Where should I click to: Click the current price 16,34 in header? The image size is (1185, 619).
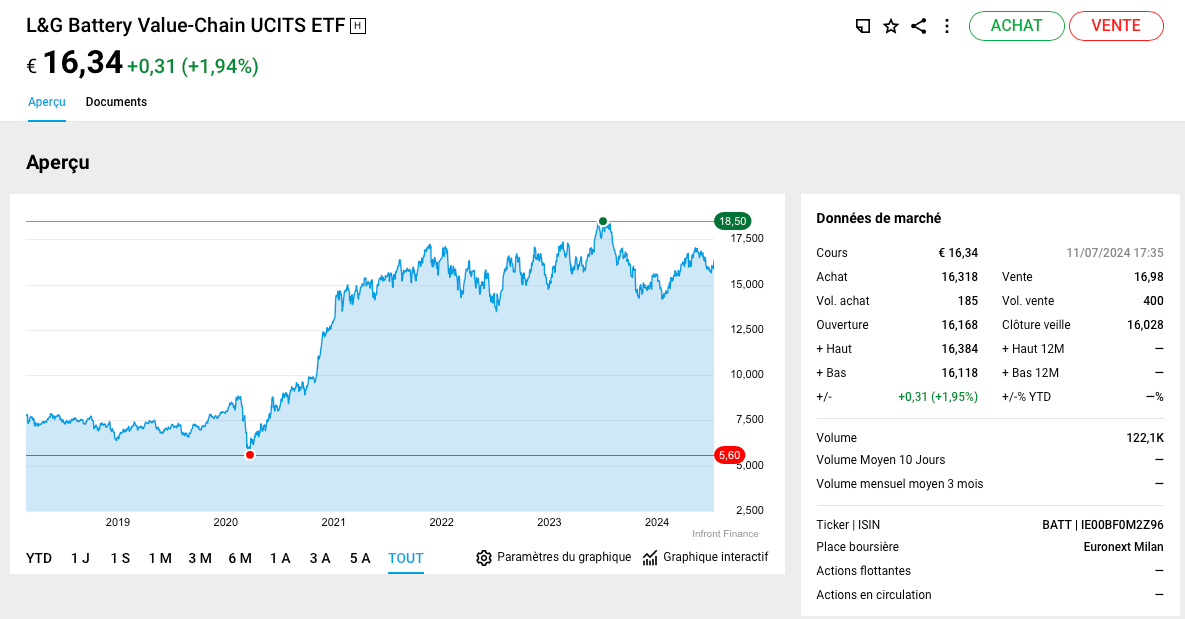pyautogui.click(x=82, y=63)
